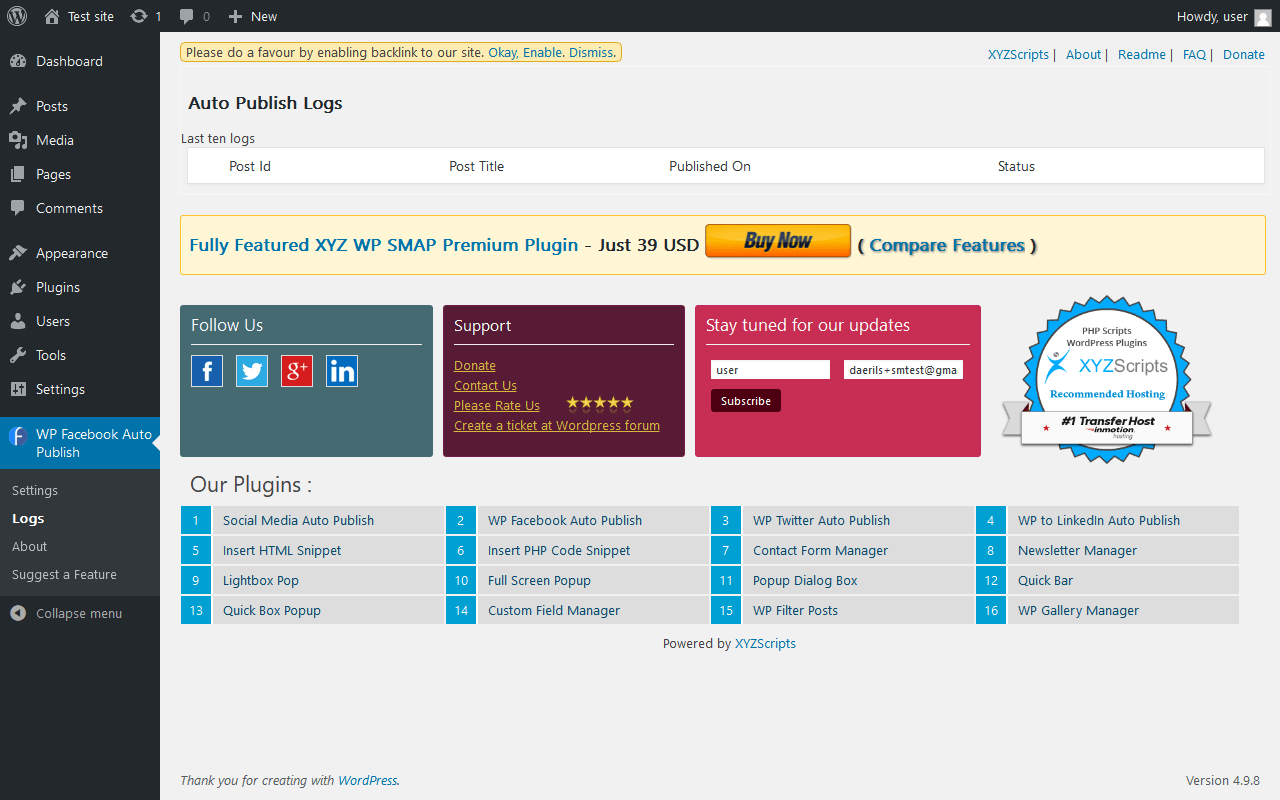Click the XYZScripts link beside Powered by

pyautogui.click(x=765, y=644)
